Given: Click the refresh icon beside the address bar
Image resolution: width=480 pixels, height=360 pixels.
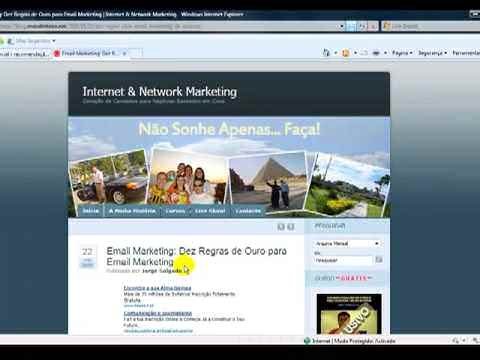Looking at the screenshot, I should [362, 26].
